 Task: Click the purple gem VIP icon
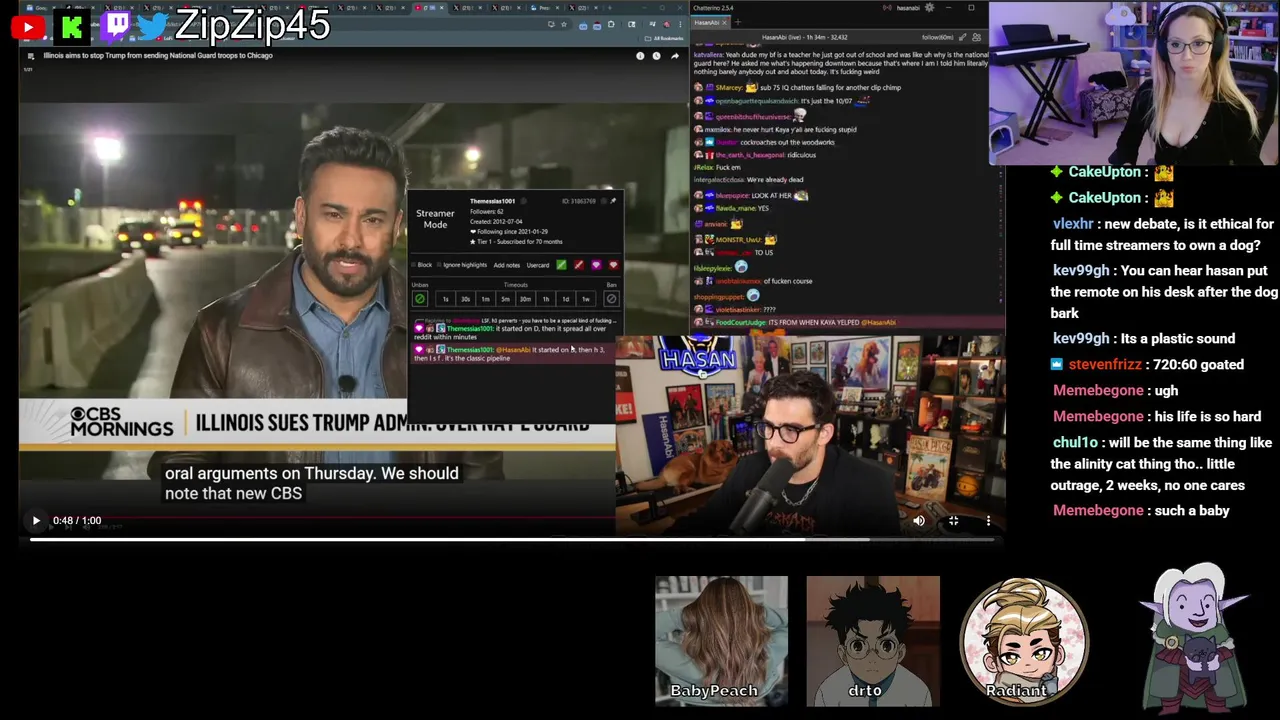[x=596, y=265]
